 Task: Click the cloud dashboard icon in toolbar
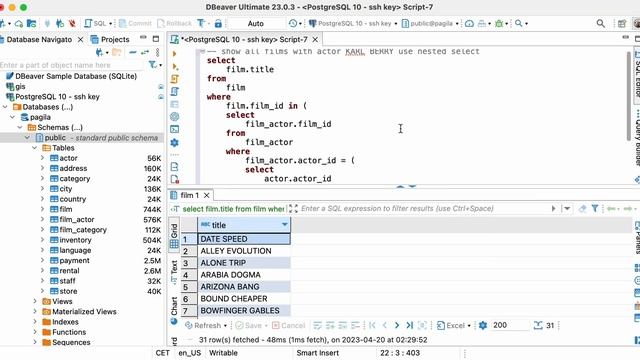coord(469,23)
